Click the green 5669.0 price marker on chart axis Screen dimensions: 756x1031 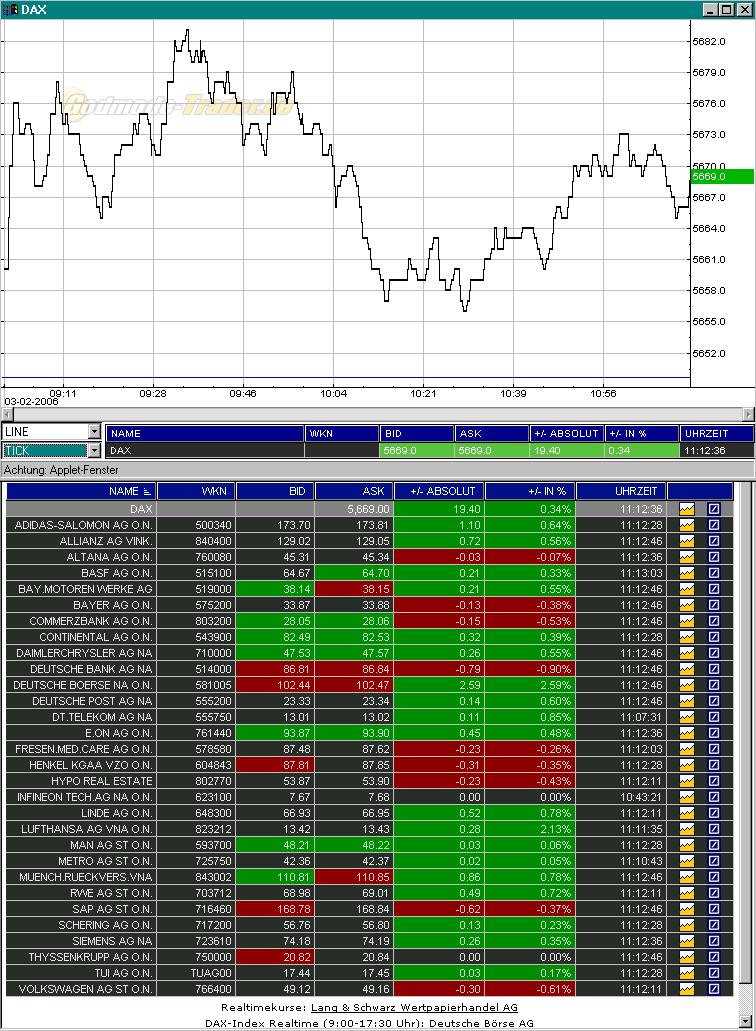click(722, 176)
